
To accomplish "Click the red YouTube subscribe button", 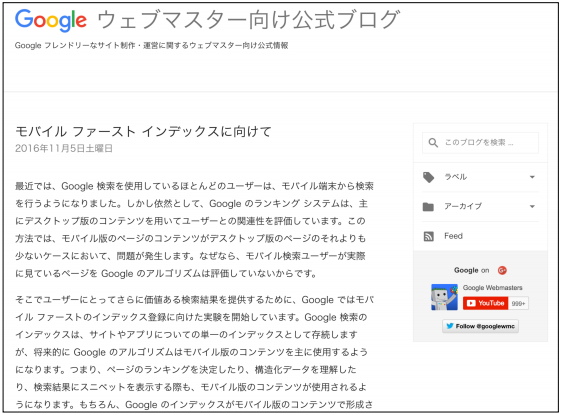I will pos(485,303).
